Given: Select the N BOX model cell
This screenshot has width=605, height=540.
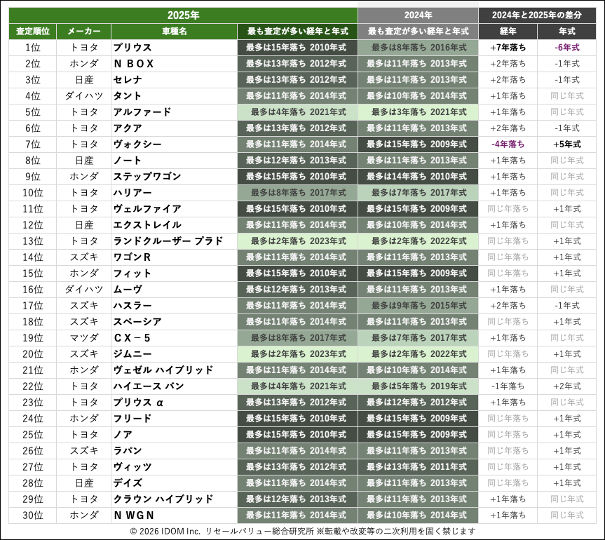Looking at the screenshot, I should [x=134, y=63].
